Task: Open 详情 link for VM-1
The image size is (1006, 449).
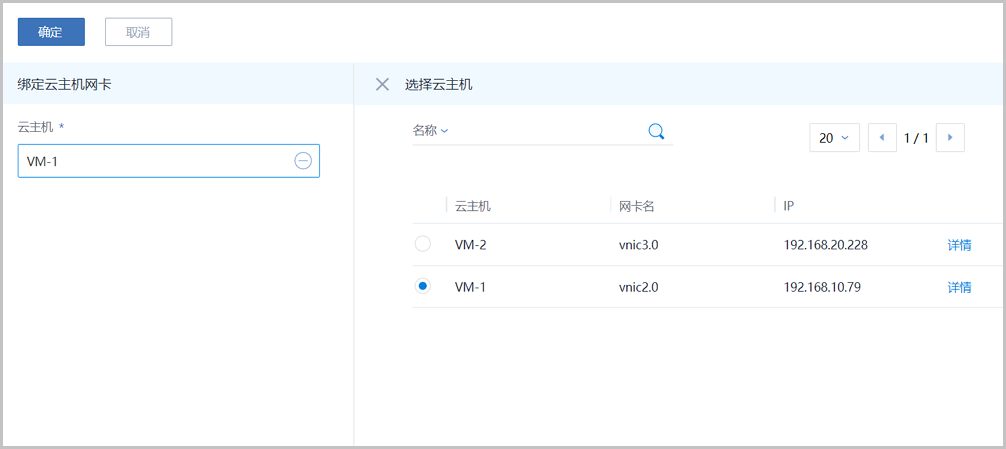Action: point(959,287)
